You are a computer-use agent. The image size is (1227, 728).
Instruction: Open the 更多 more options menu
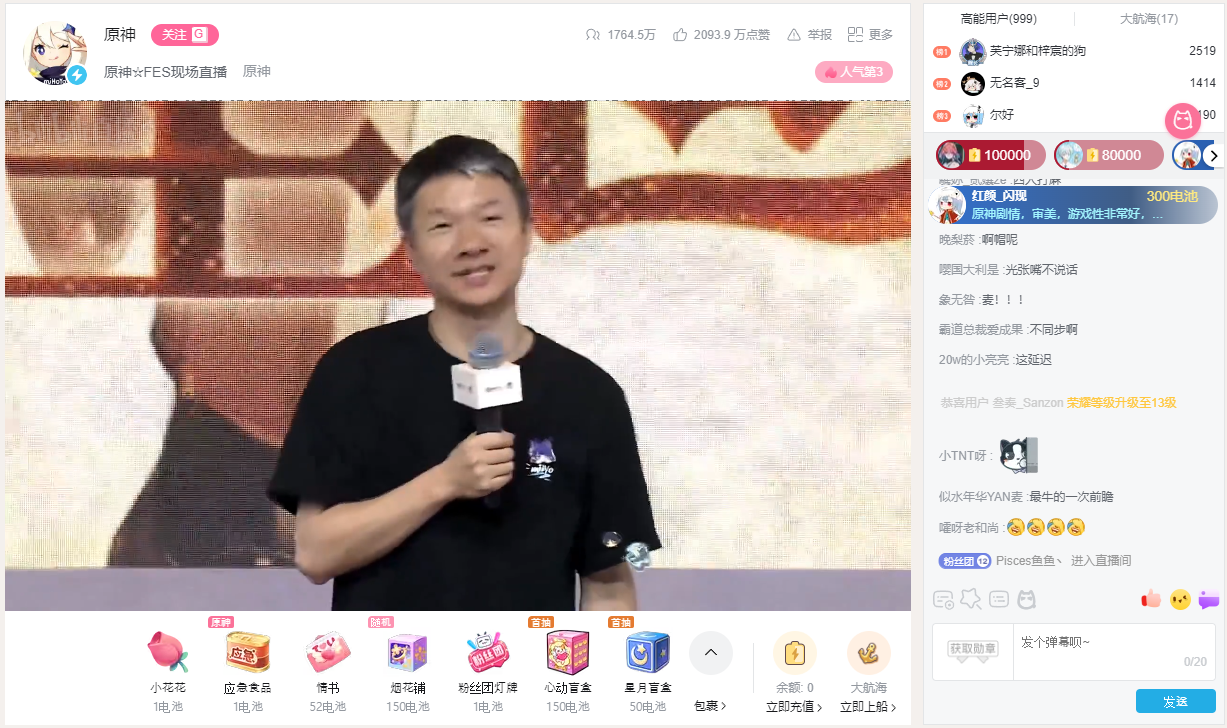[870, 35]
